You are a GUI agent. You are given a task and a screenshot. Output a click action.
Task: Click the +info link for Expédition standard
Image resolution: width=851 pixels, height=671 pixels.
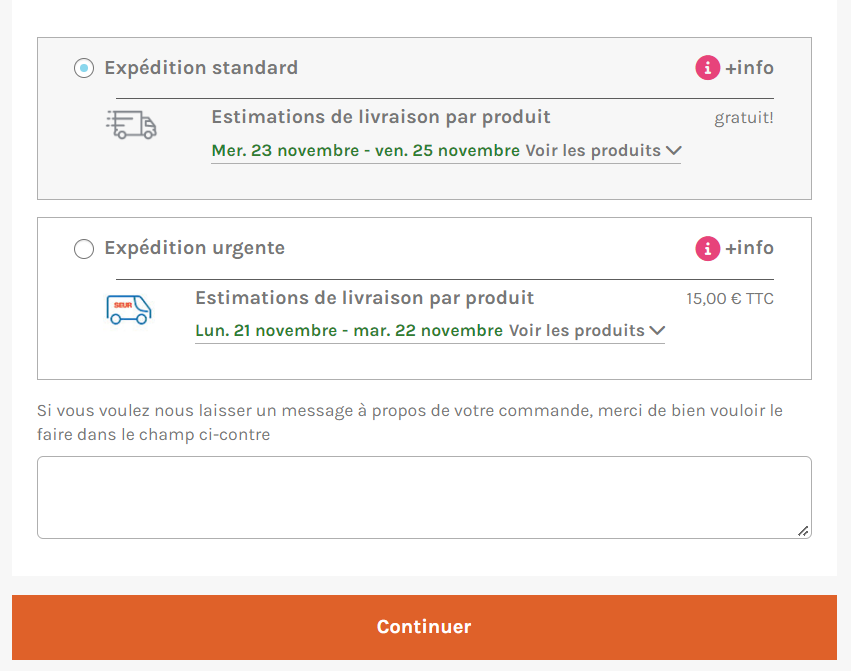pos(750,68)
